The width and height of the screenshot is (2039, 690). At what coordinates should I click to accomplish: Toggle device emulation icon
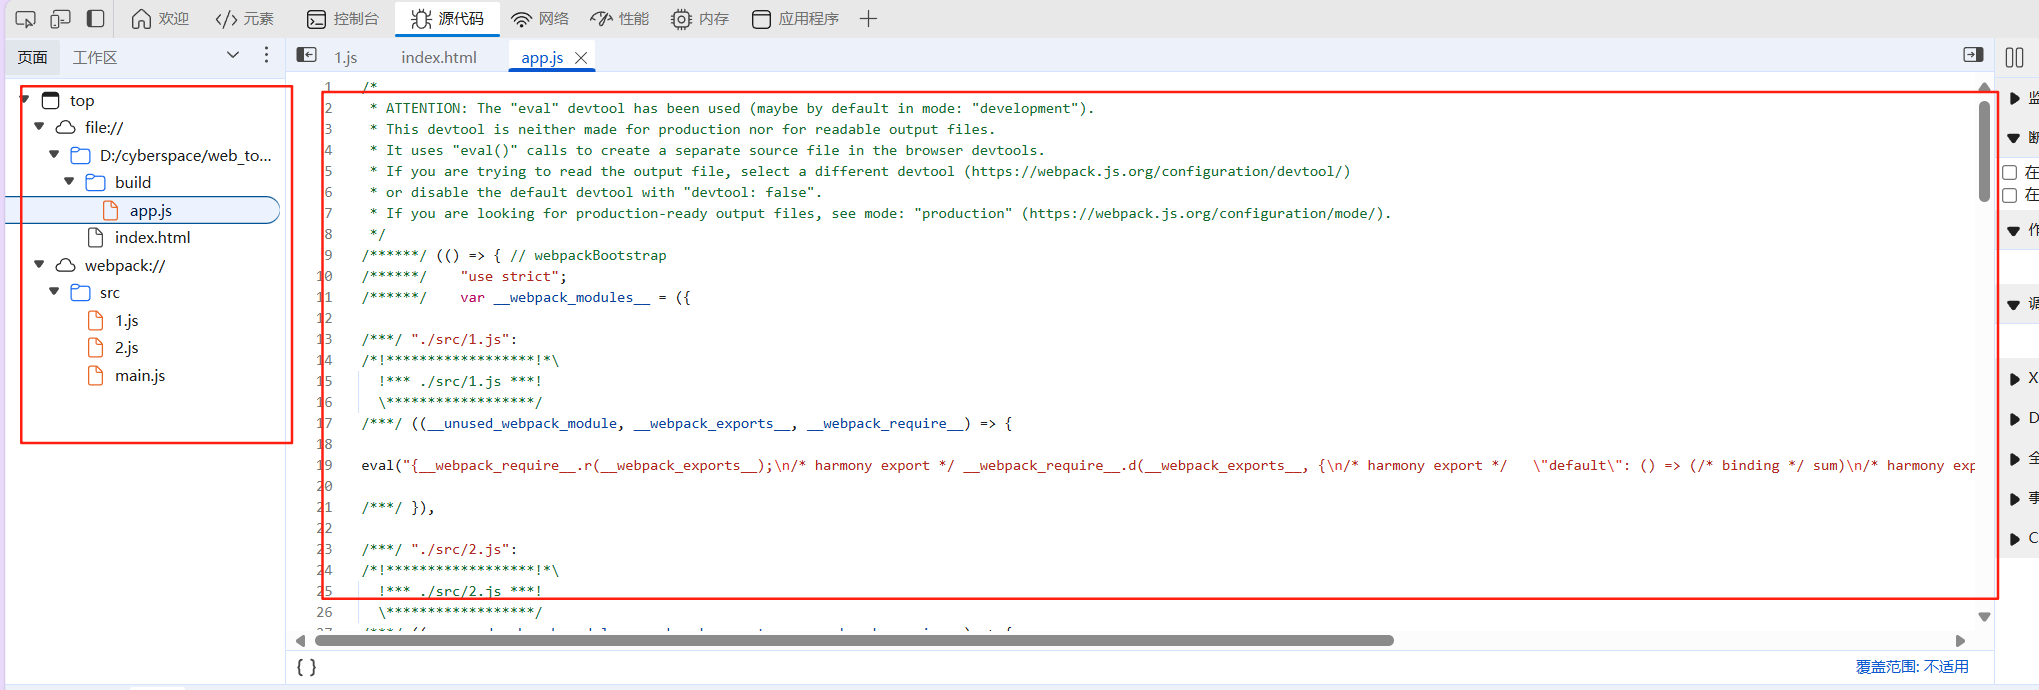(x=61, y=19)
